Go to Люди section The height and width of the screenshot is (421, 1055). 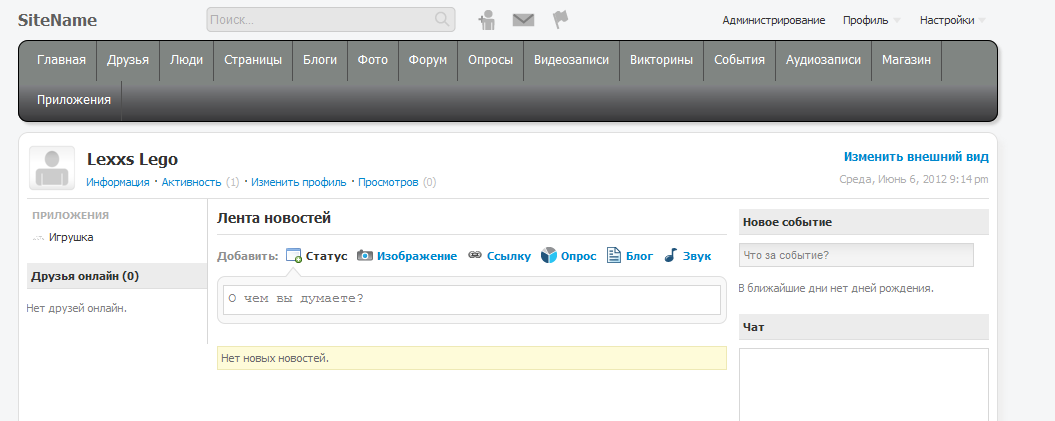pyautogui.click(x=186, y=60)
